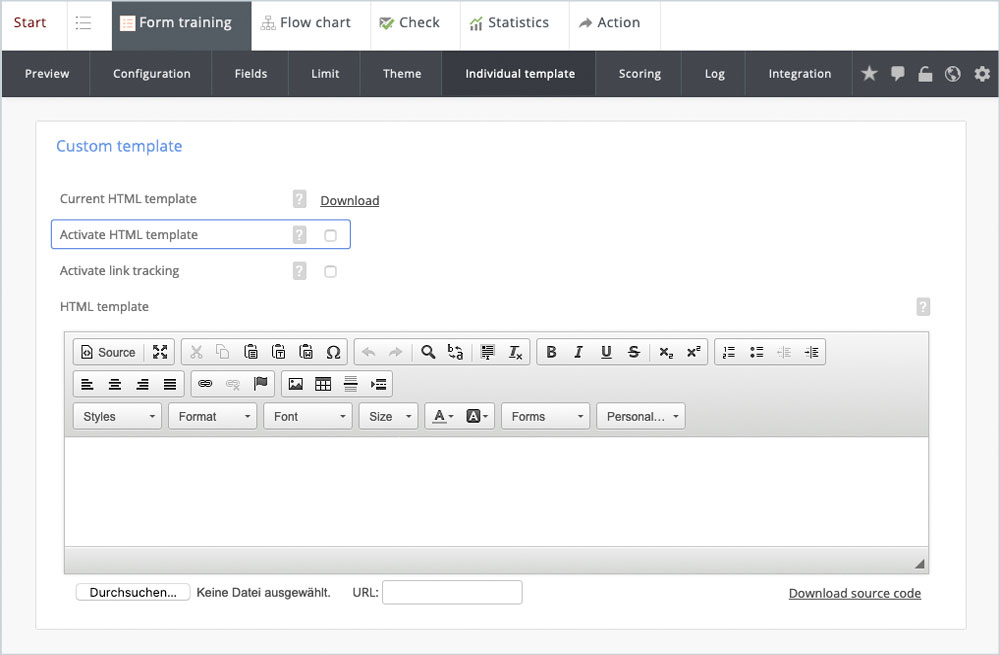The image size is (1000, 655).
Task: Toggle Italic text in the editor
Action: click(578, 352)
